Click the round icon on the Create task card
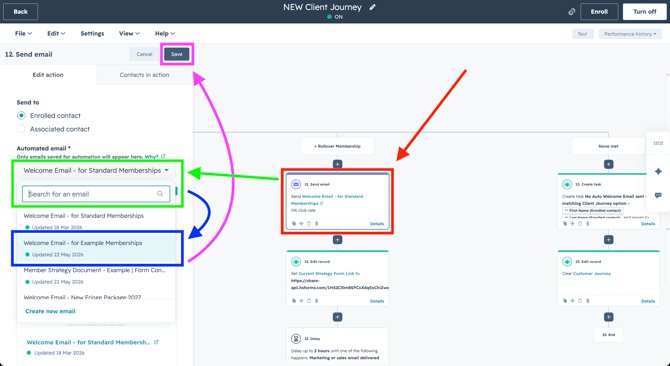The image size is (670, 366). point(567,184)
